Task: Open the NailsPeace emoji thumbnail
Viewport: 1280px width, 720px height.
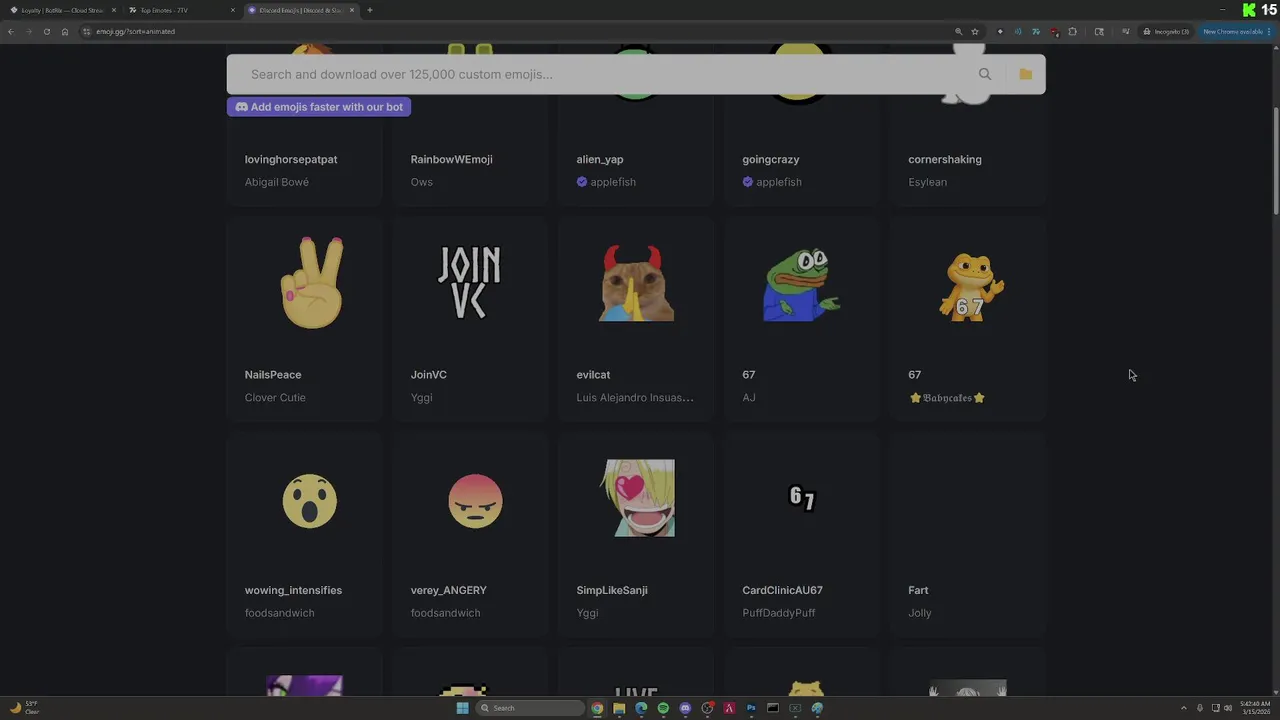Action: [313, 283]
